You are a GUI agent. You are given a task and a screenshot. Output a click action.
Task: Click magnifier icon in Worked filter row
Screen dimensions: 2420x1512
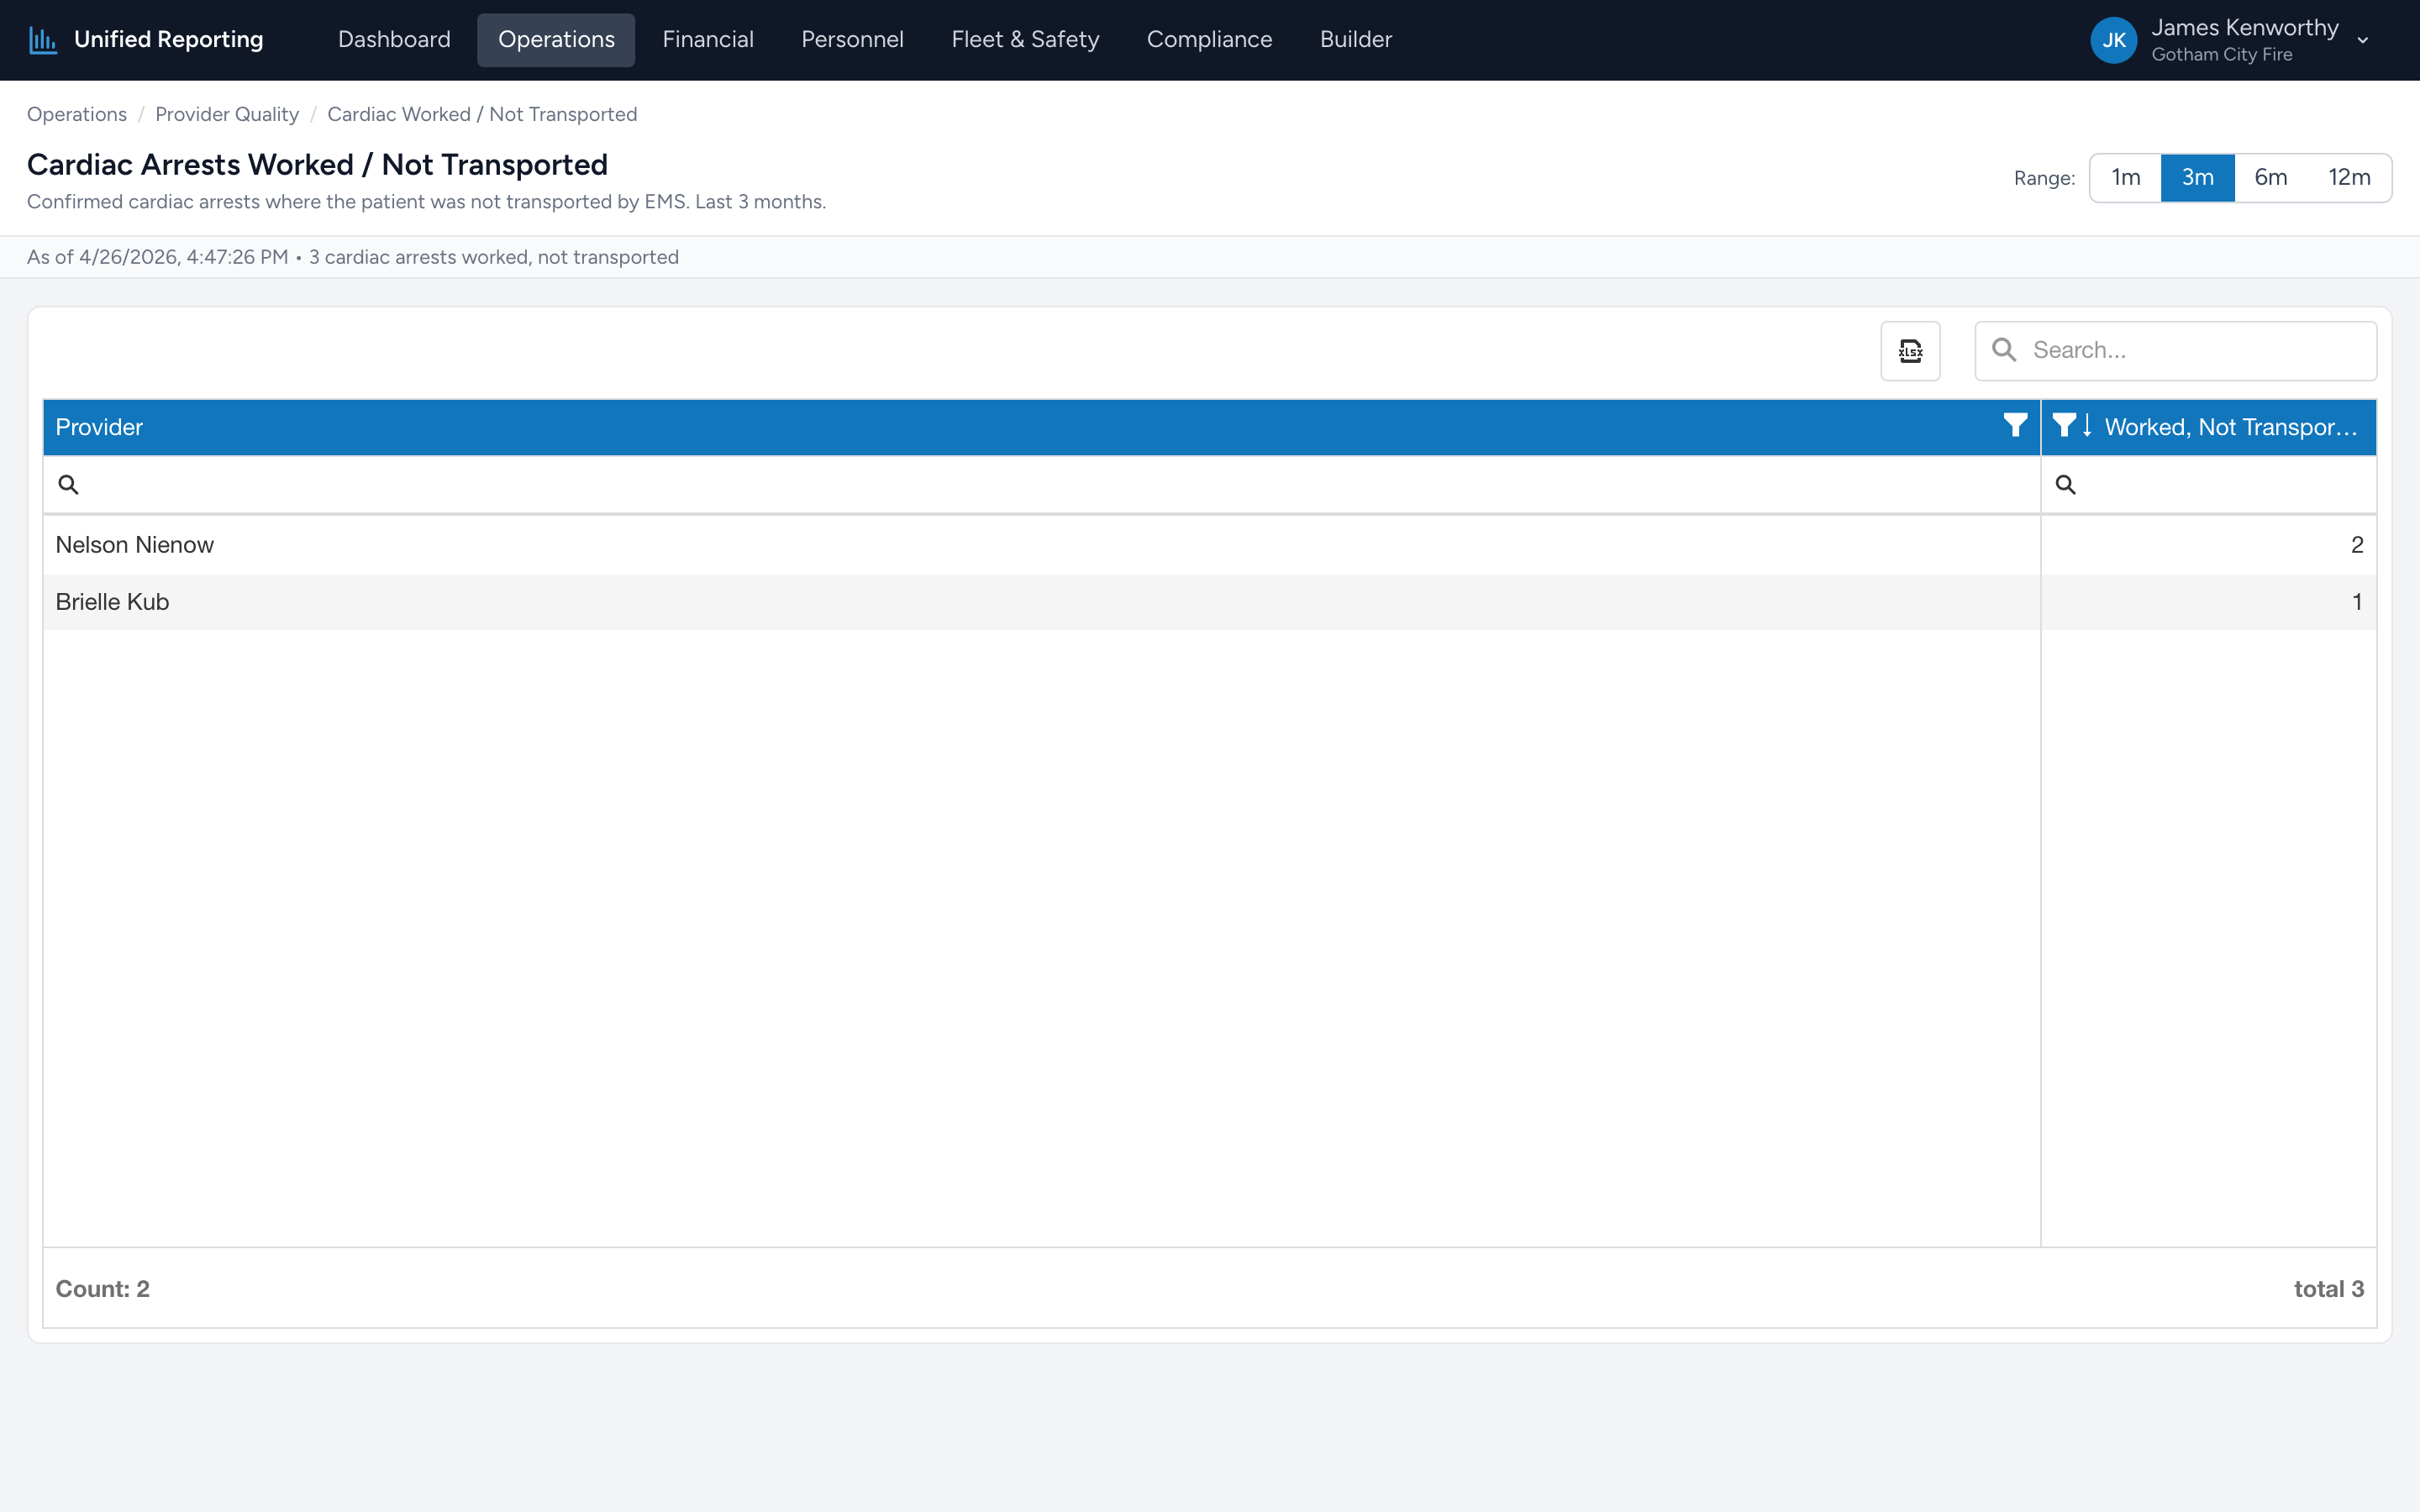[x=2065, y=485]
